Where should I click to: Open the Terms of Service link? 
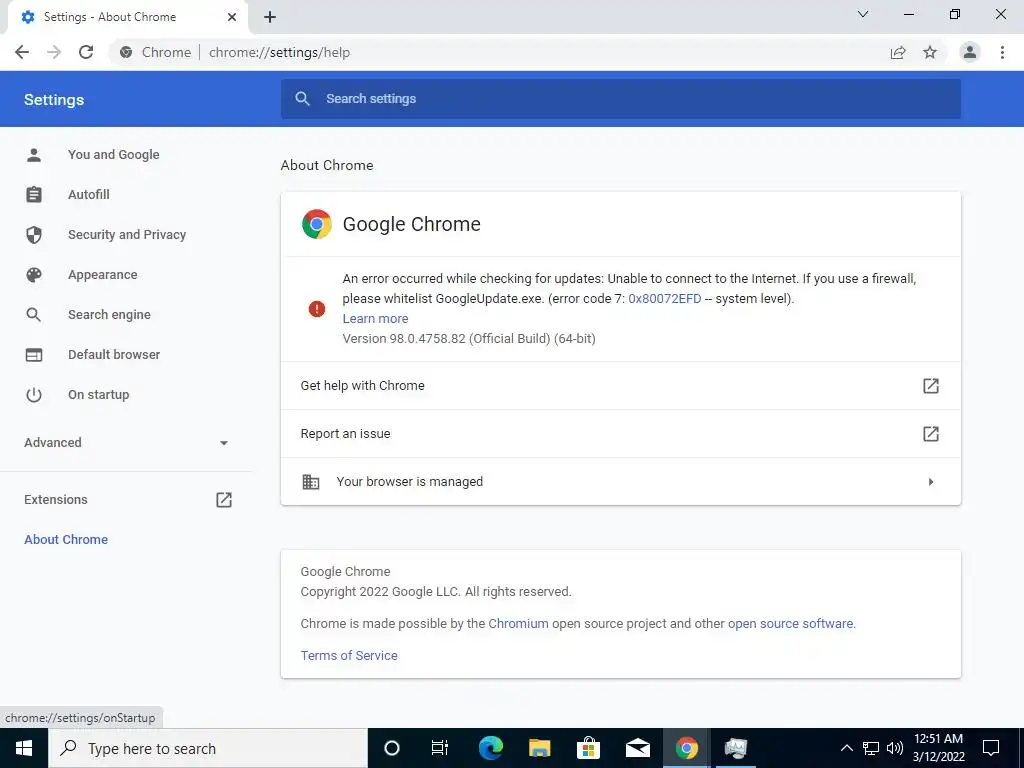coord(349,656)
